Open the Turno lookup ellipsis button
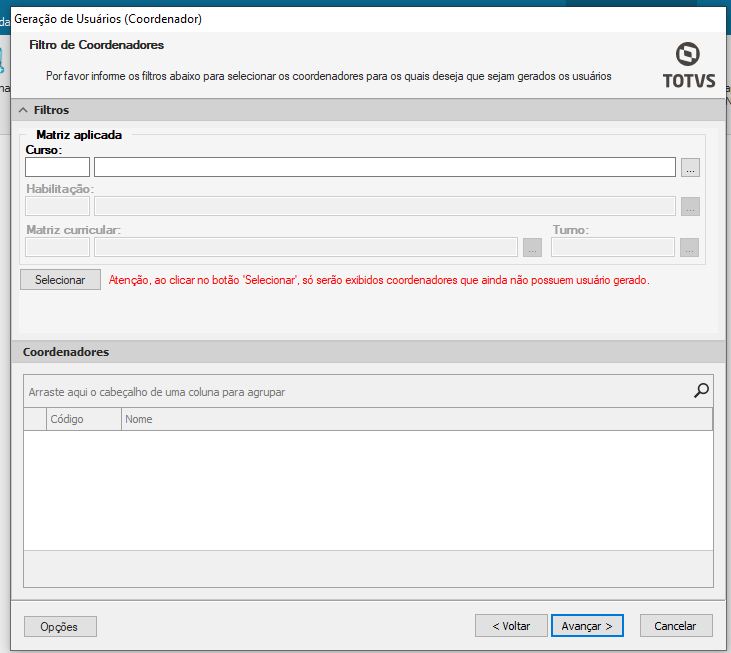The image size is (731, 653). coord(690,248)
